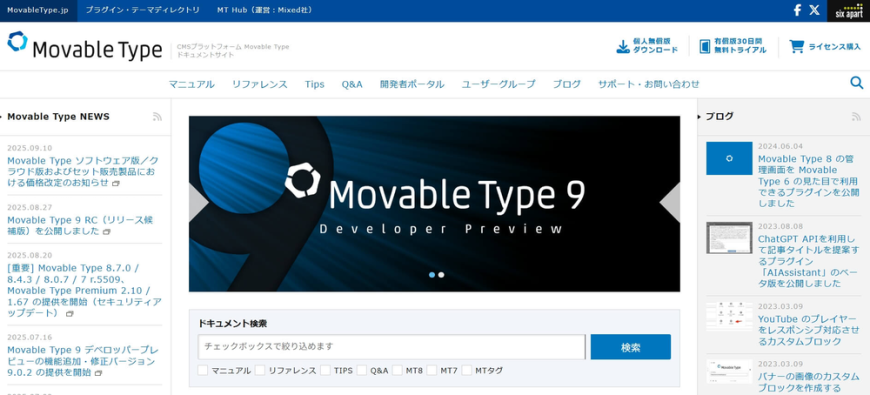Open the Q&A nav item
The width and height of the screenshot is (870, 395).
(x=352, y=84)
